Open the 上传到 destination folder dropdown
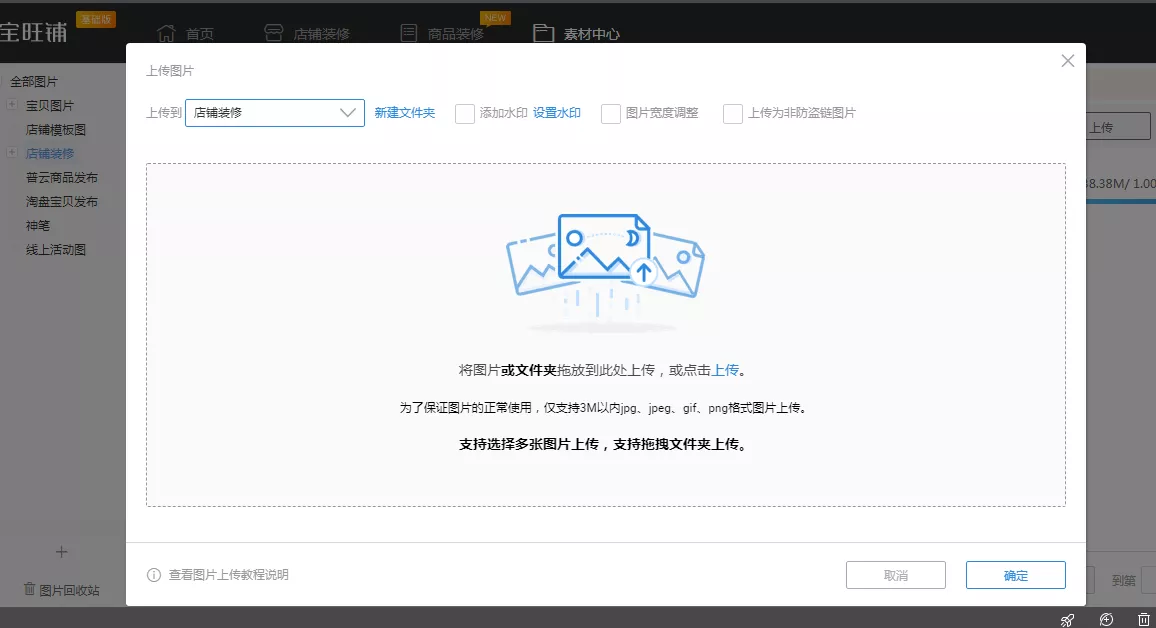This screenshot has height=628, width=1156. pyautogui.click(x=347, y=113)
